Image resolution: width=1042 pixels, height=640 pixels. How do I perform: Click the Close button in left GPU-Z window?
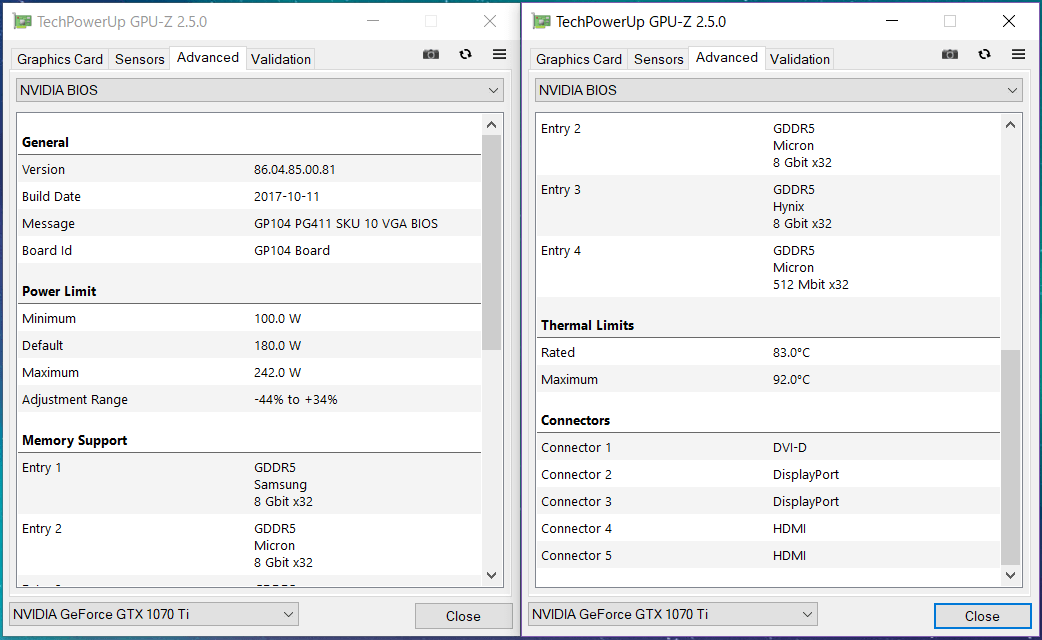(463, 616)
